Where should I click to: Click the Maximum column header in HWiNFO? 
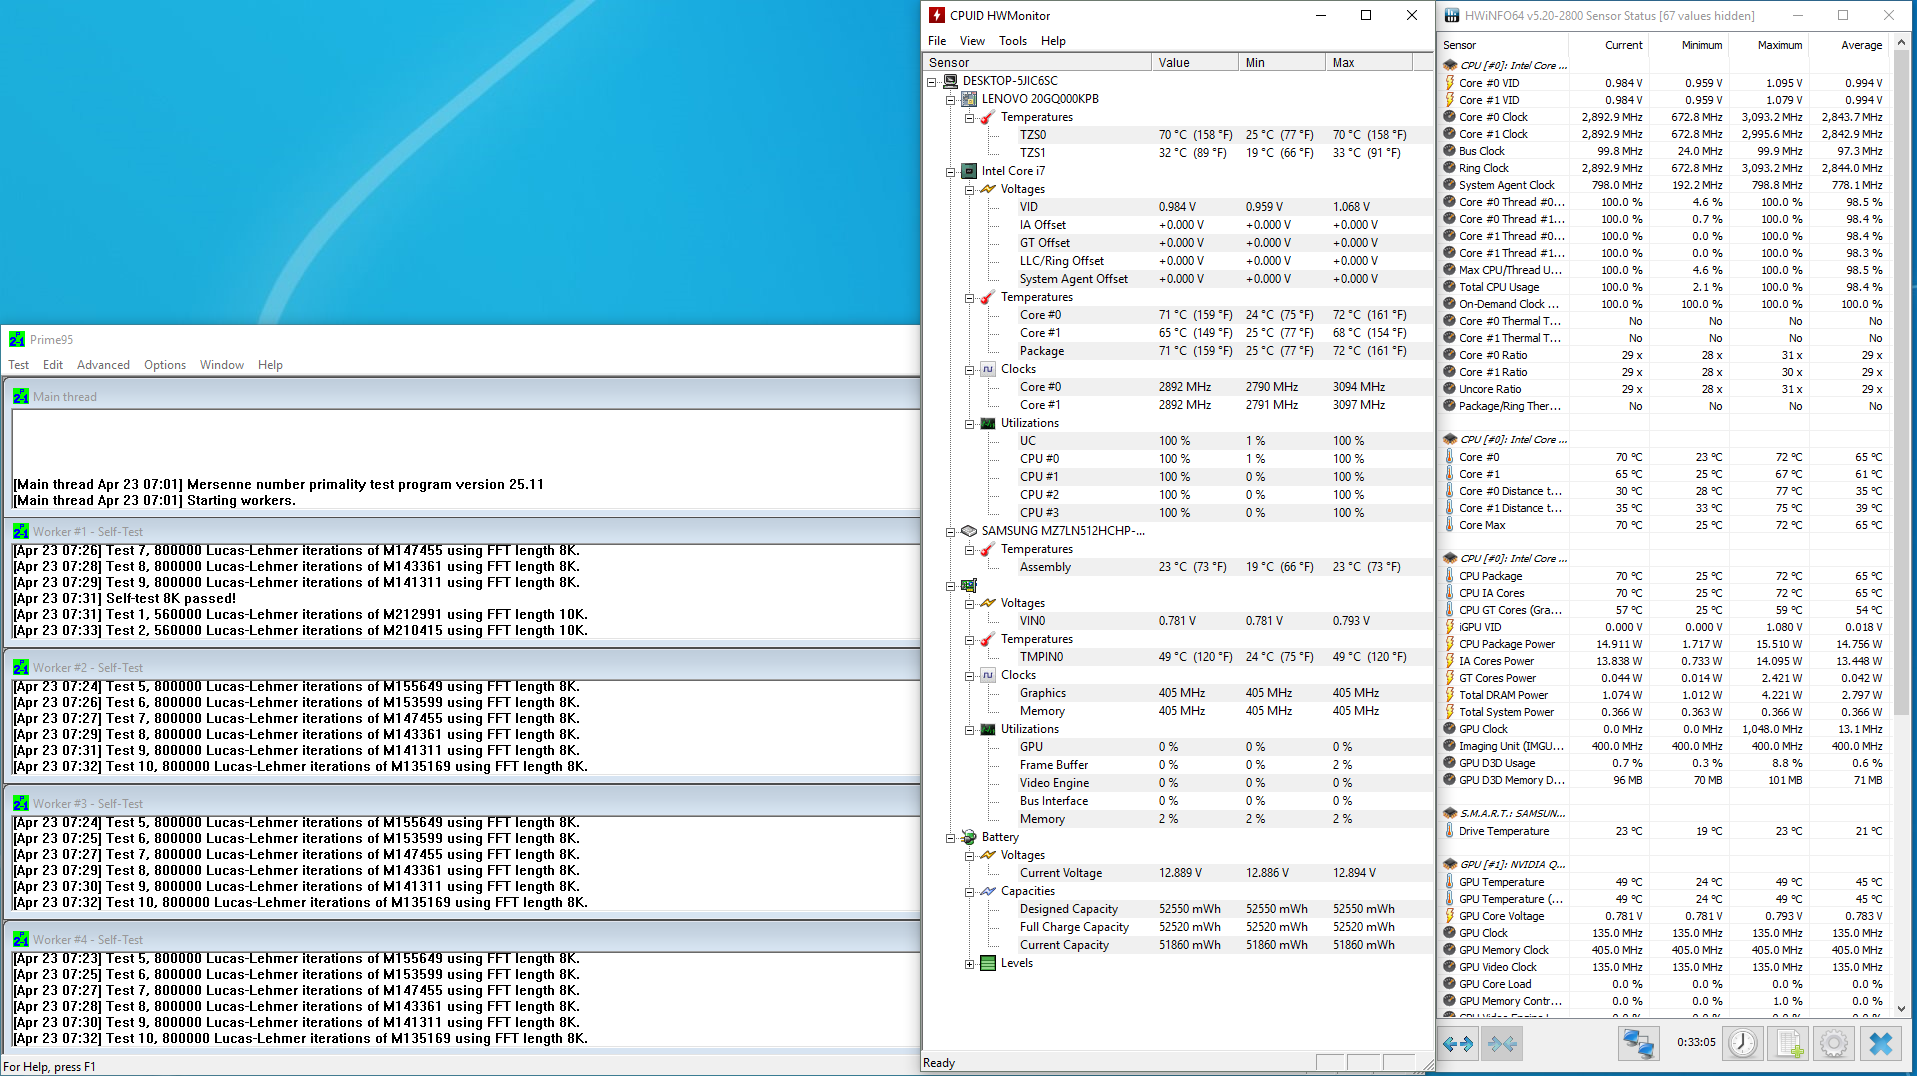1768,45
